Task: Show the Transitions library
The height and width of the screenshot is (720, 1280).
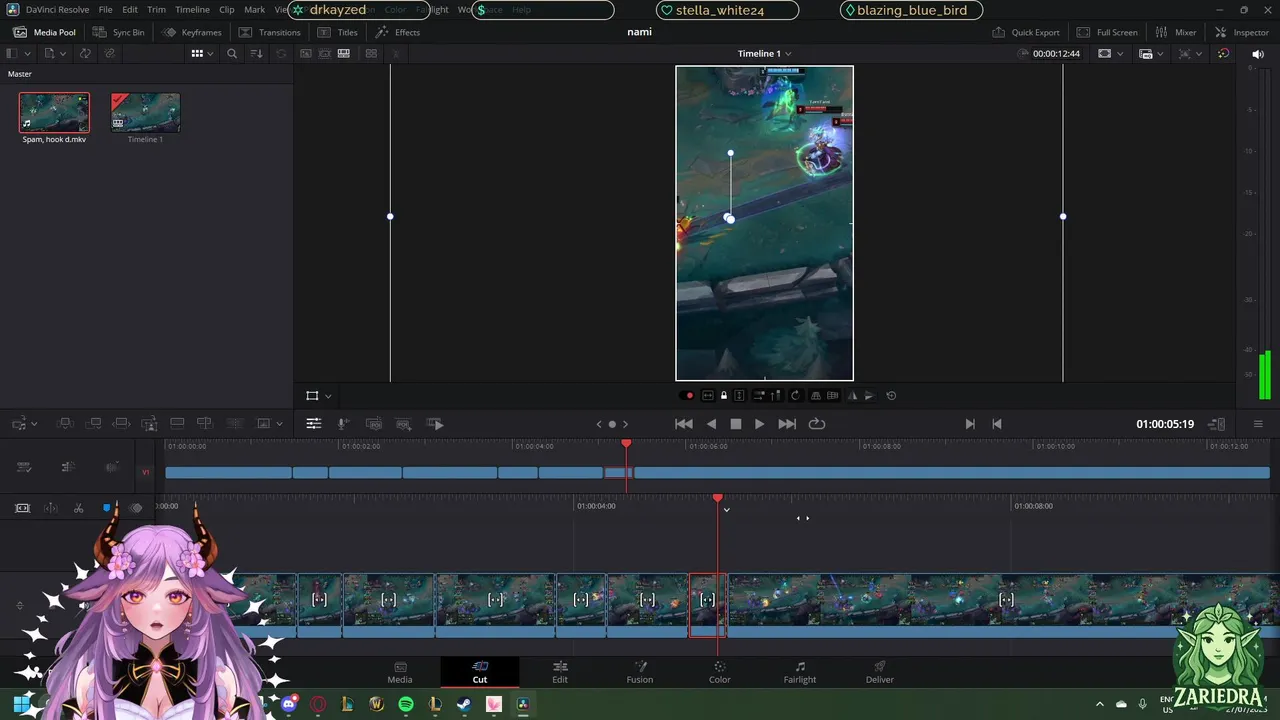Action: (x=269, y=32)
